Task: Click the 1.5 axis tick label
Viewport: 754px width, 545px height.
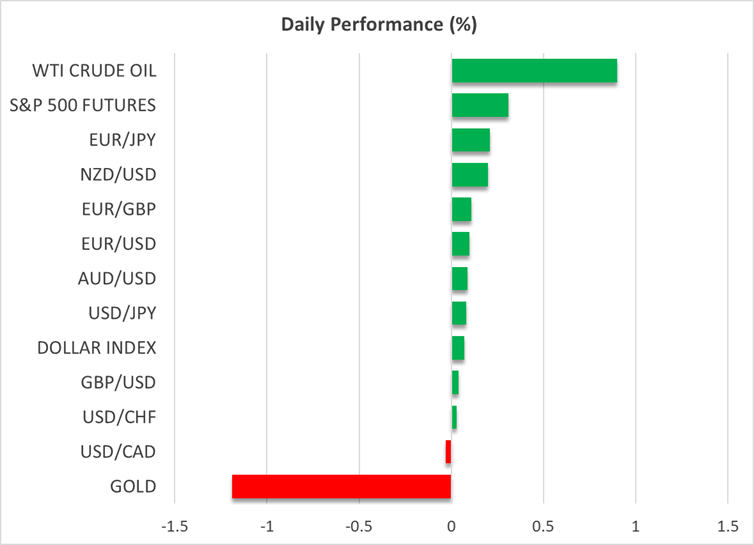Action: click(727, 526)
